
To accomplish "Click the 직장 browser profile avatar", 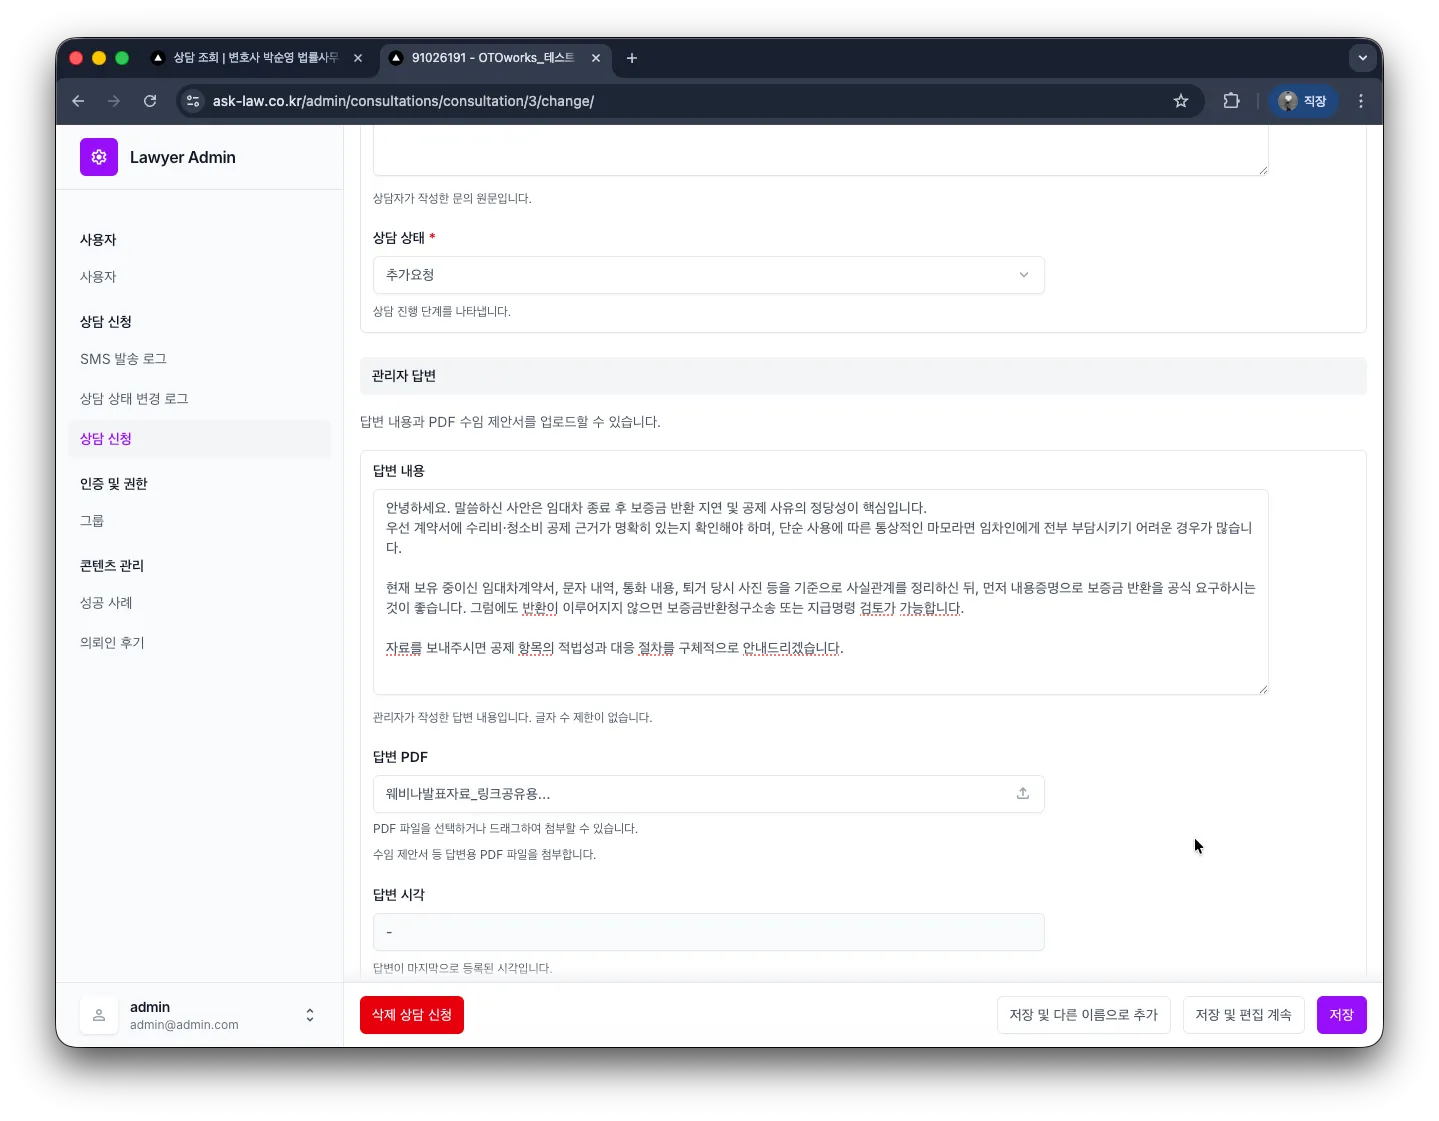I will (x=1304, y=101).
